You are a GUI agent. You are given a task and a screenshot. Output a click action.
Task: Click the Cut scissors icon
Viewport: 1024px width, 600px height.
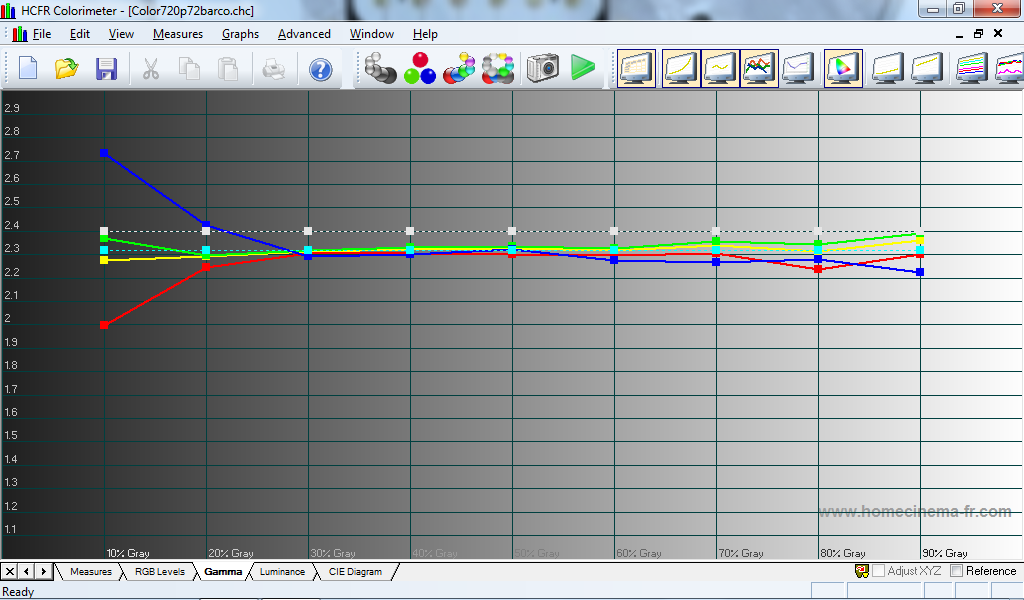151,69
